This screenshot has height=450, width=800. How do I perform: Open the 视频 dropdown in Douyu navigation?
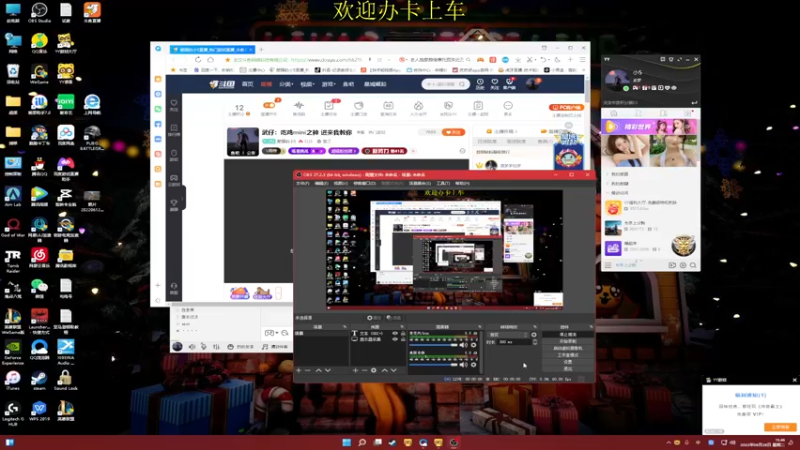click(307, 84)
